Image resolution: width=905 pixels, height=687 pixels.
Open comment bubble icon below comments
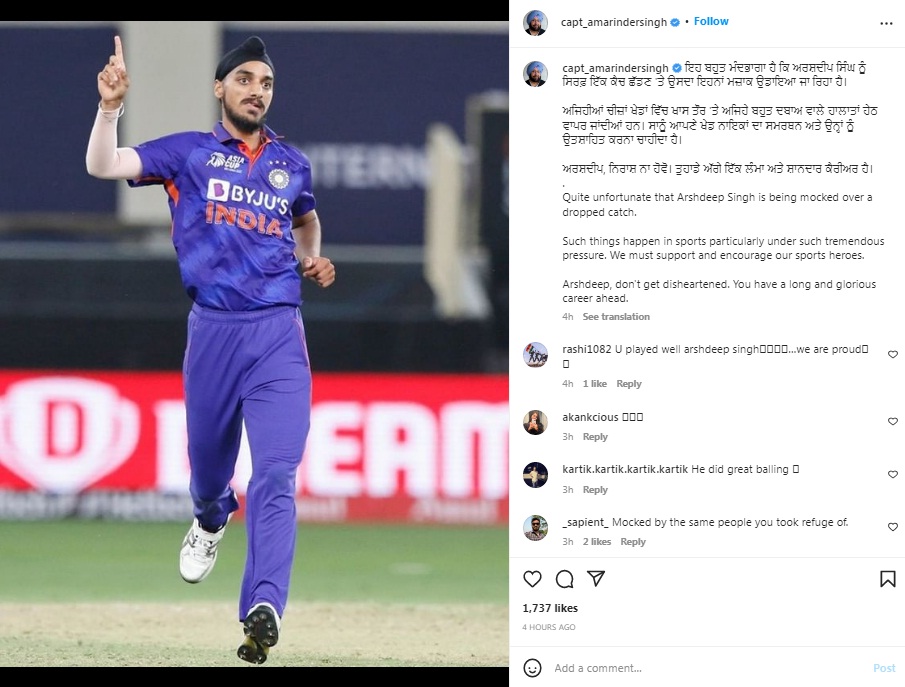564,578
